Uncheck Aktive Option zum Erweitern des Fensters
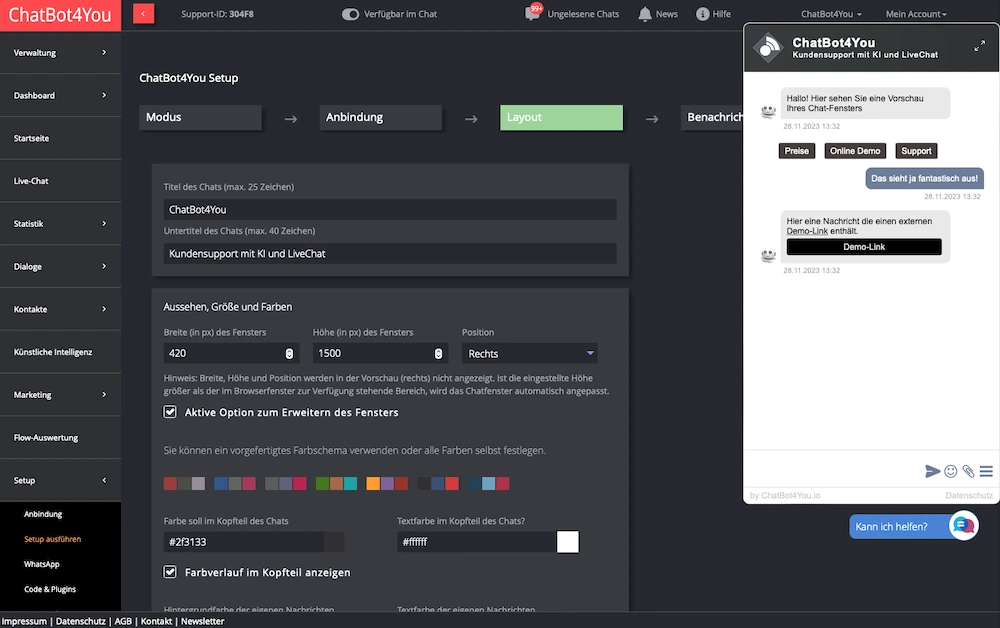This screenshot has height=628, width=1000. coord(170,412)
